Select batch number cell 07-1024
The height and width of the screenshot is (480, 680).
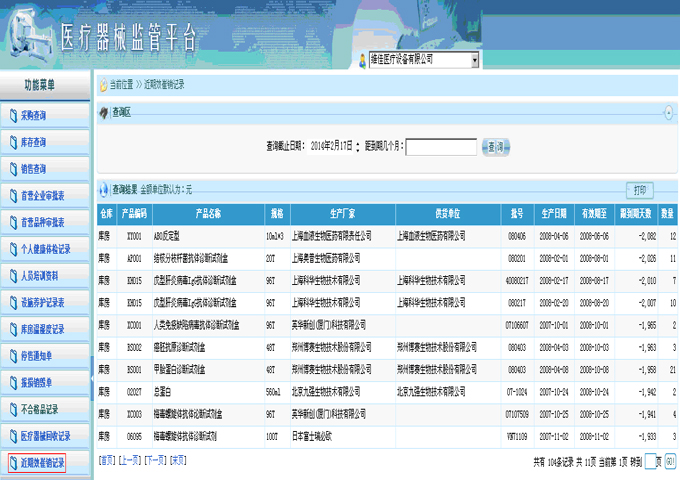(517, 392)
